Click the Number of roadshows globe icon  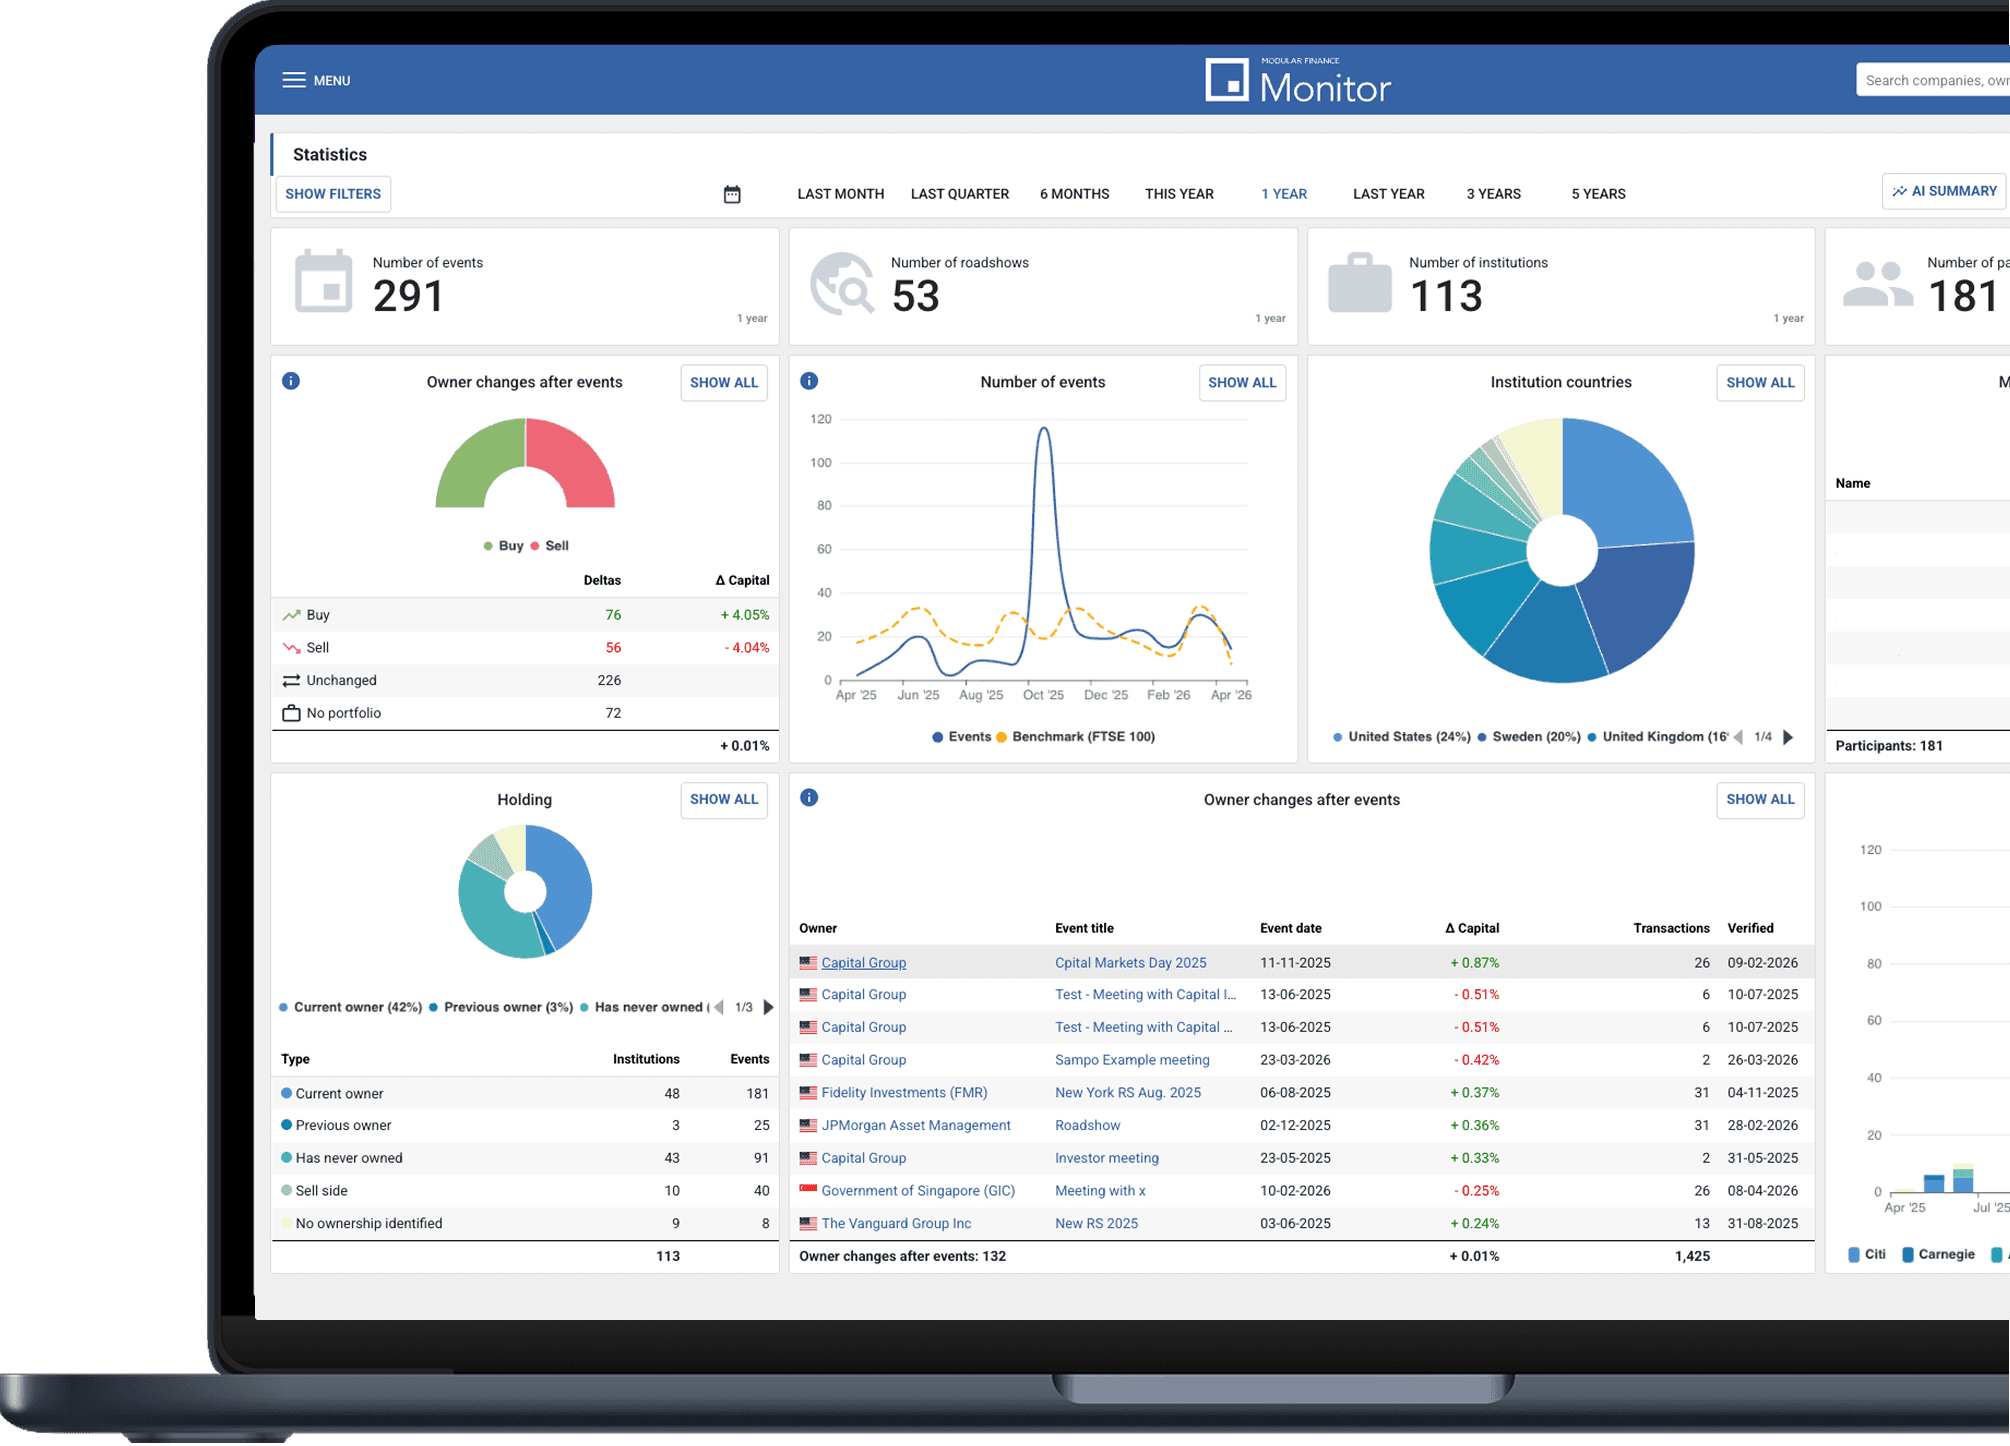(841, 284)
